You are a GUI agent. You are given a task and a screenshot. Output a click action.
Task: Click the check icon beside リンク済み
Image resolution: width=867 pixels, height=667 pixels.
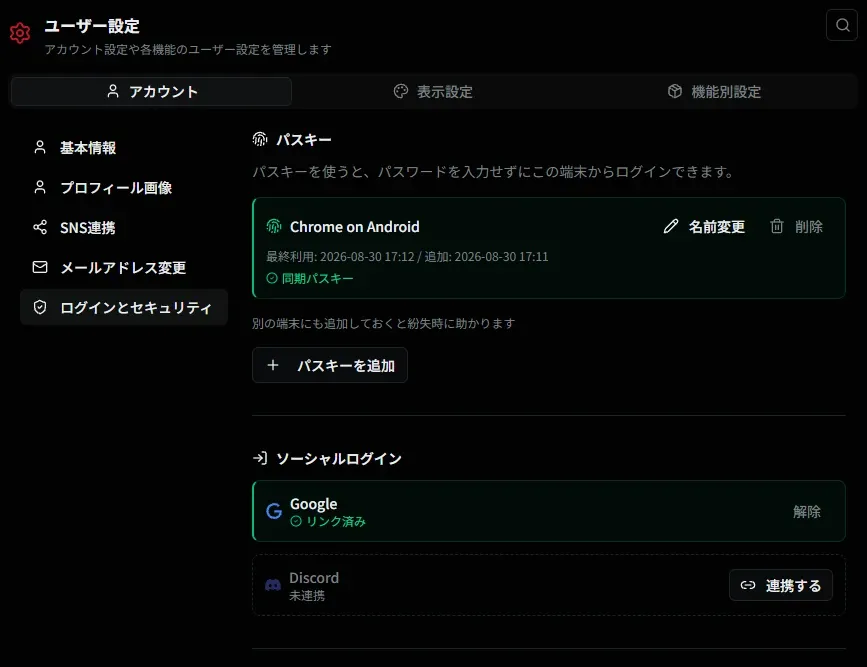point(296,521)
